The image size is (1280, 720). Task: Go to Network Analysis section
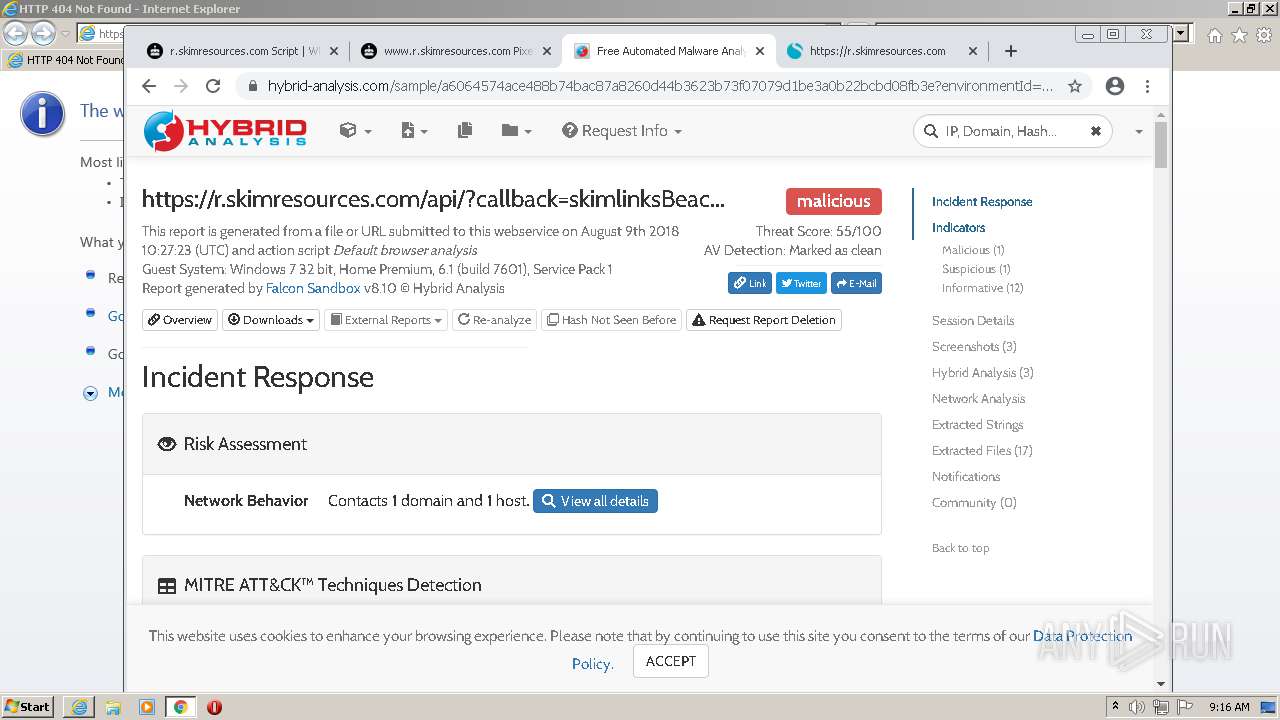(x=978, y=398)
